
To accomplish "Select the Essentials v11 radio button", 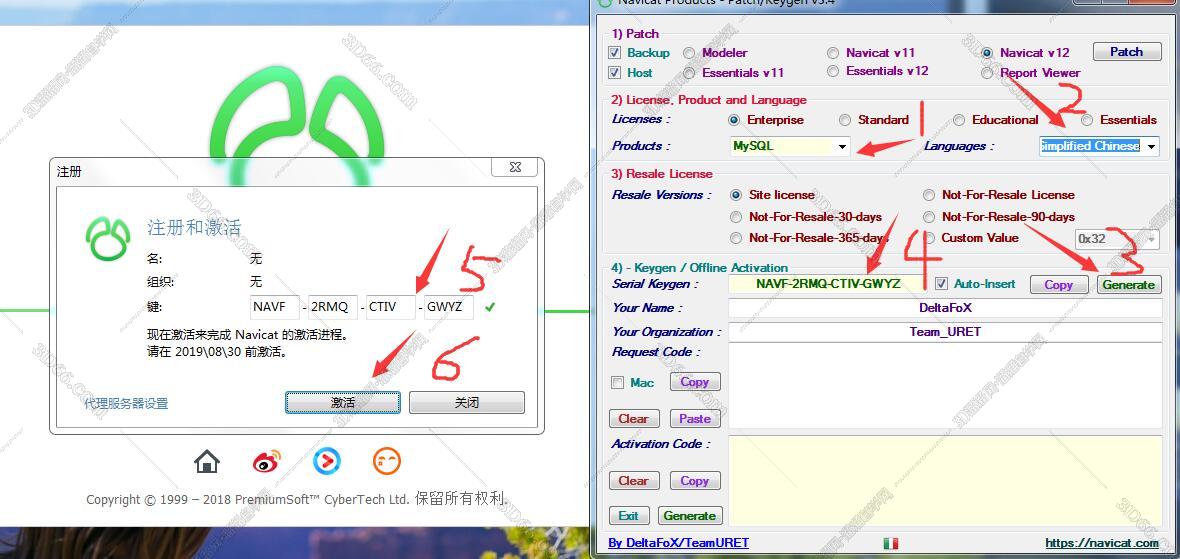I will pos(689,73).
